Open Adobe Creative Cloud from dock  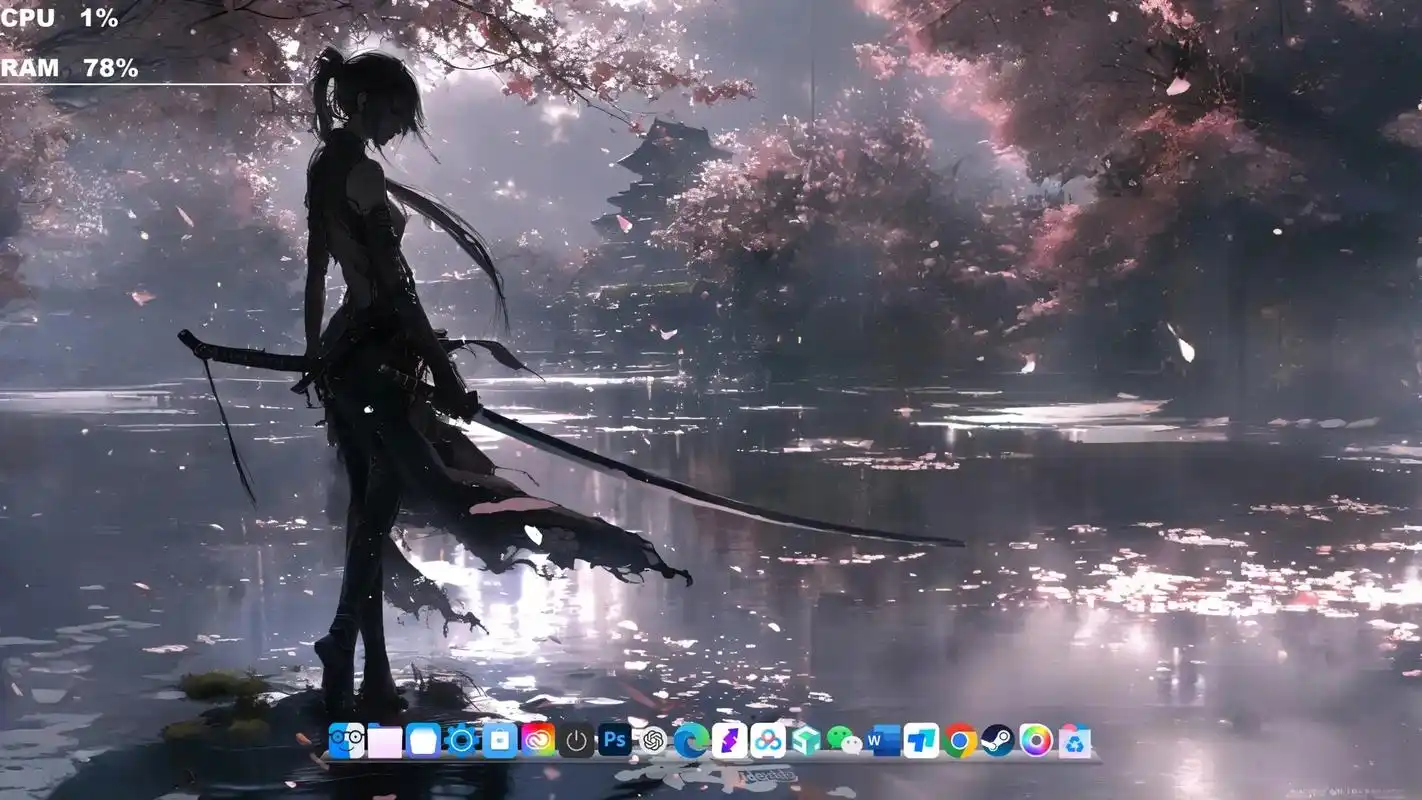click(538, 741)
